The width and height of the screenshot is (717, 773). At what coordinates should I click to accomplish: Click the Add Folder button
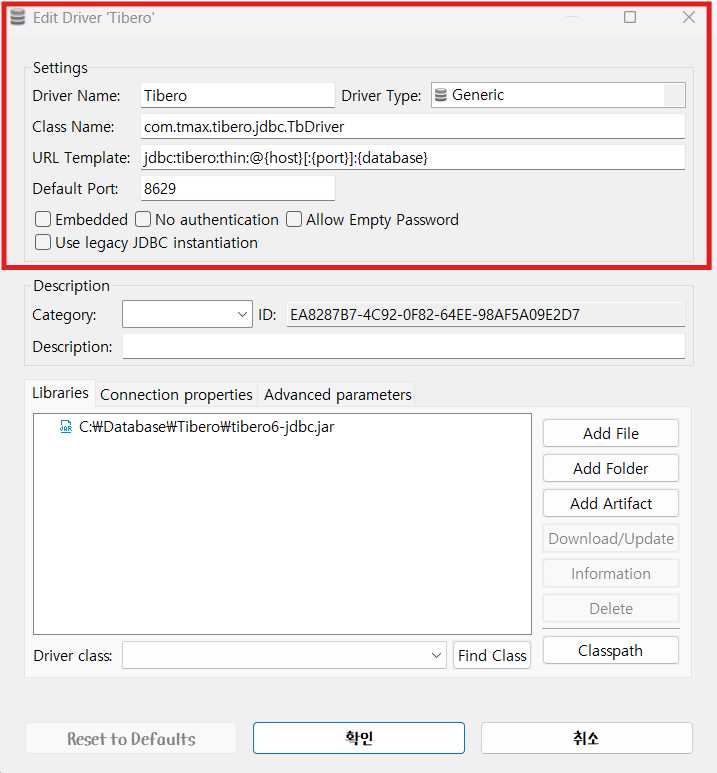point(610,468)
